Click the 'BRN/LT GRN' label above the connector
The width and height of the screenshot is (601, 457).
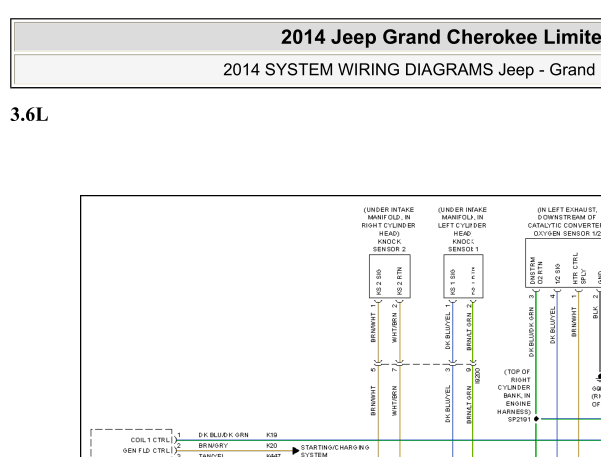[x=469, y=331]
